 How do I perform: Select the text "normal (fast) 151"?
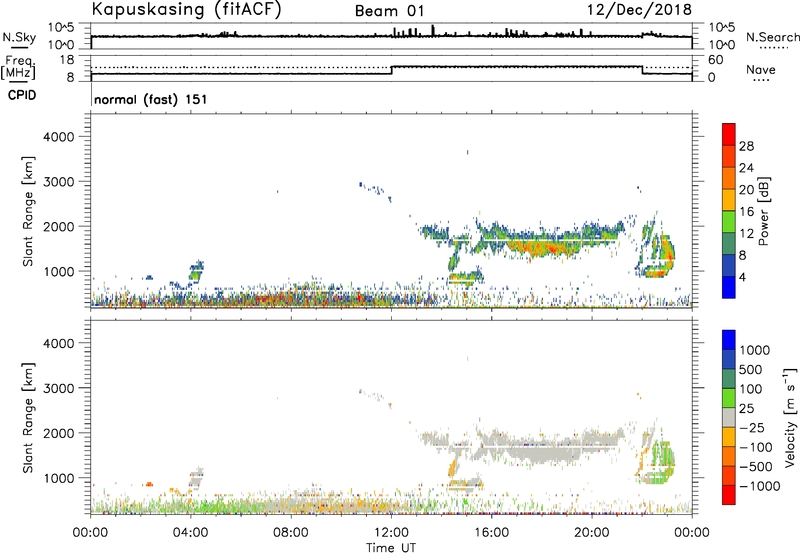point(151,99)
